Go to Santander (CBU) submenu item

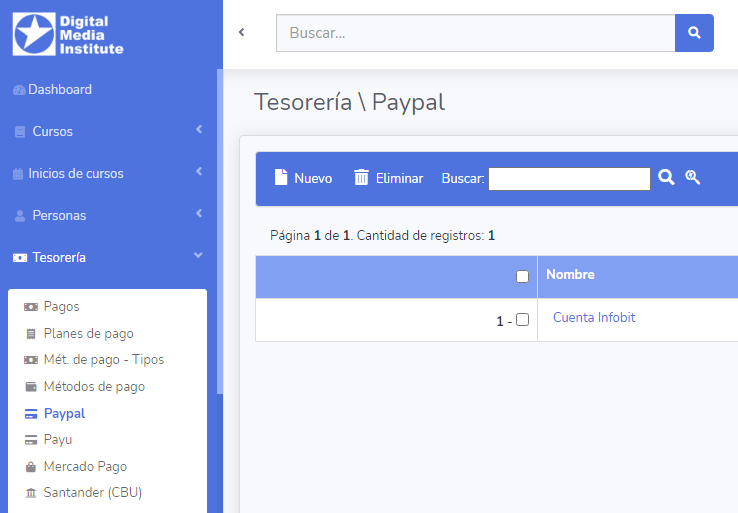pos(93,493)
